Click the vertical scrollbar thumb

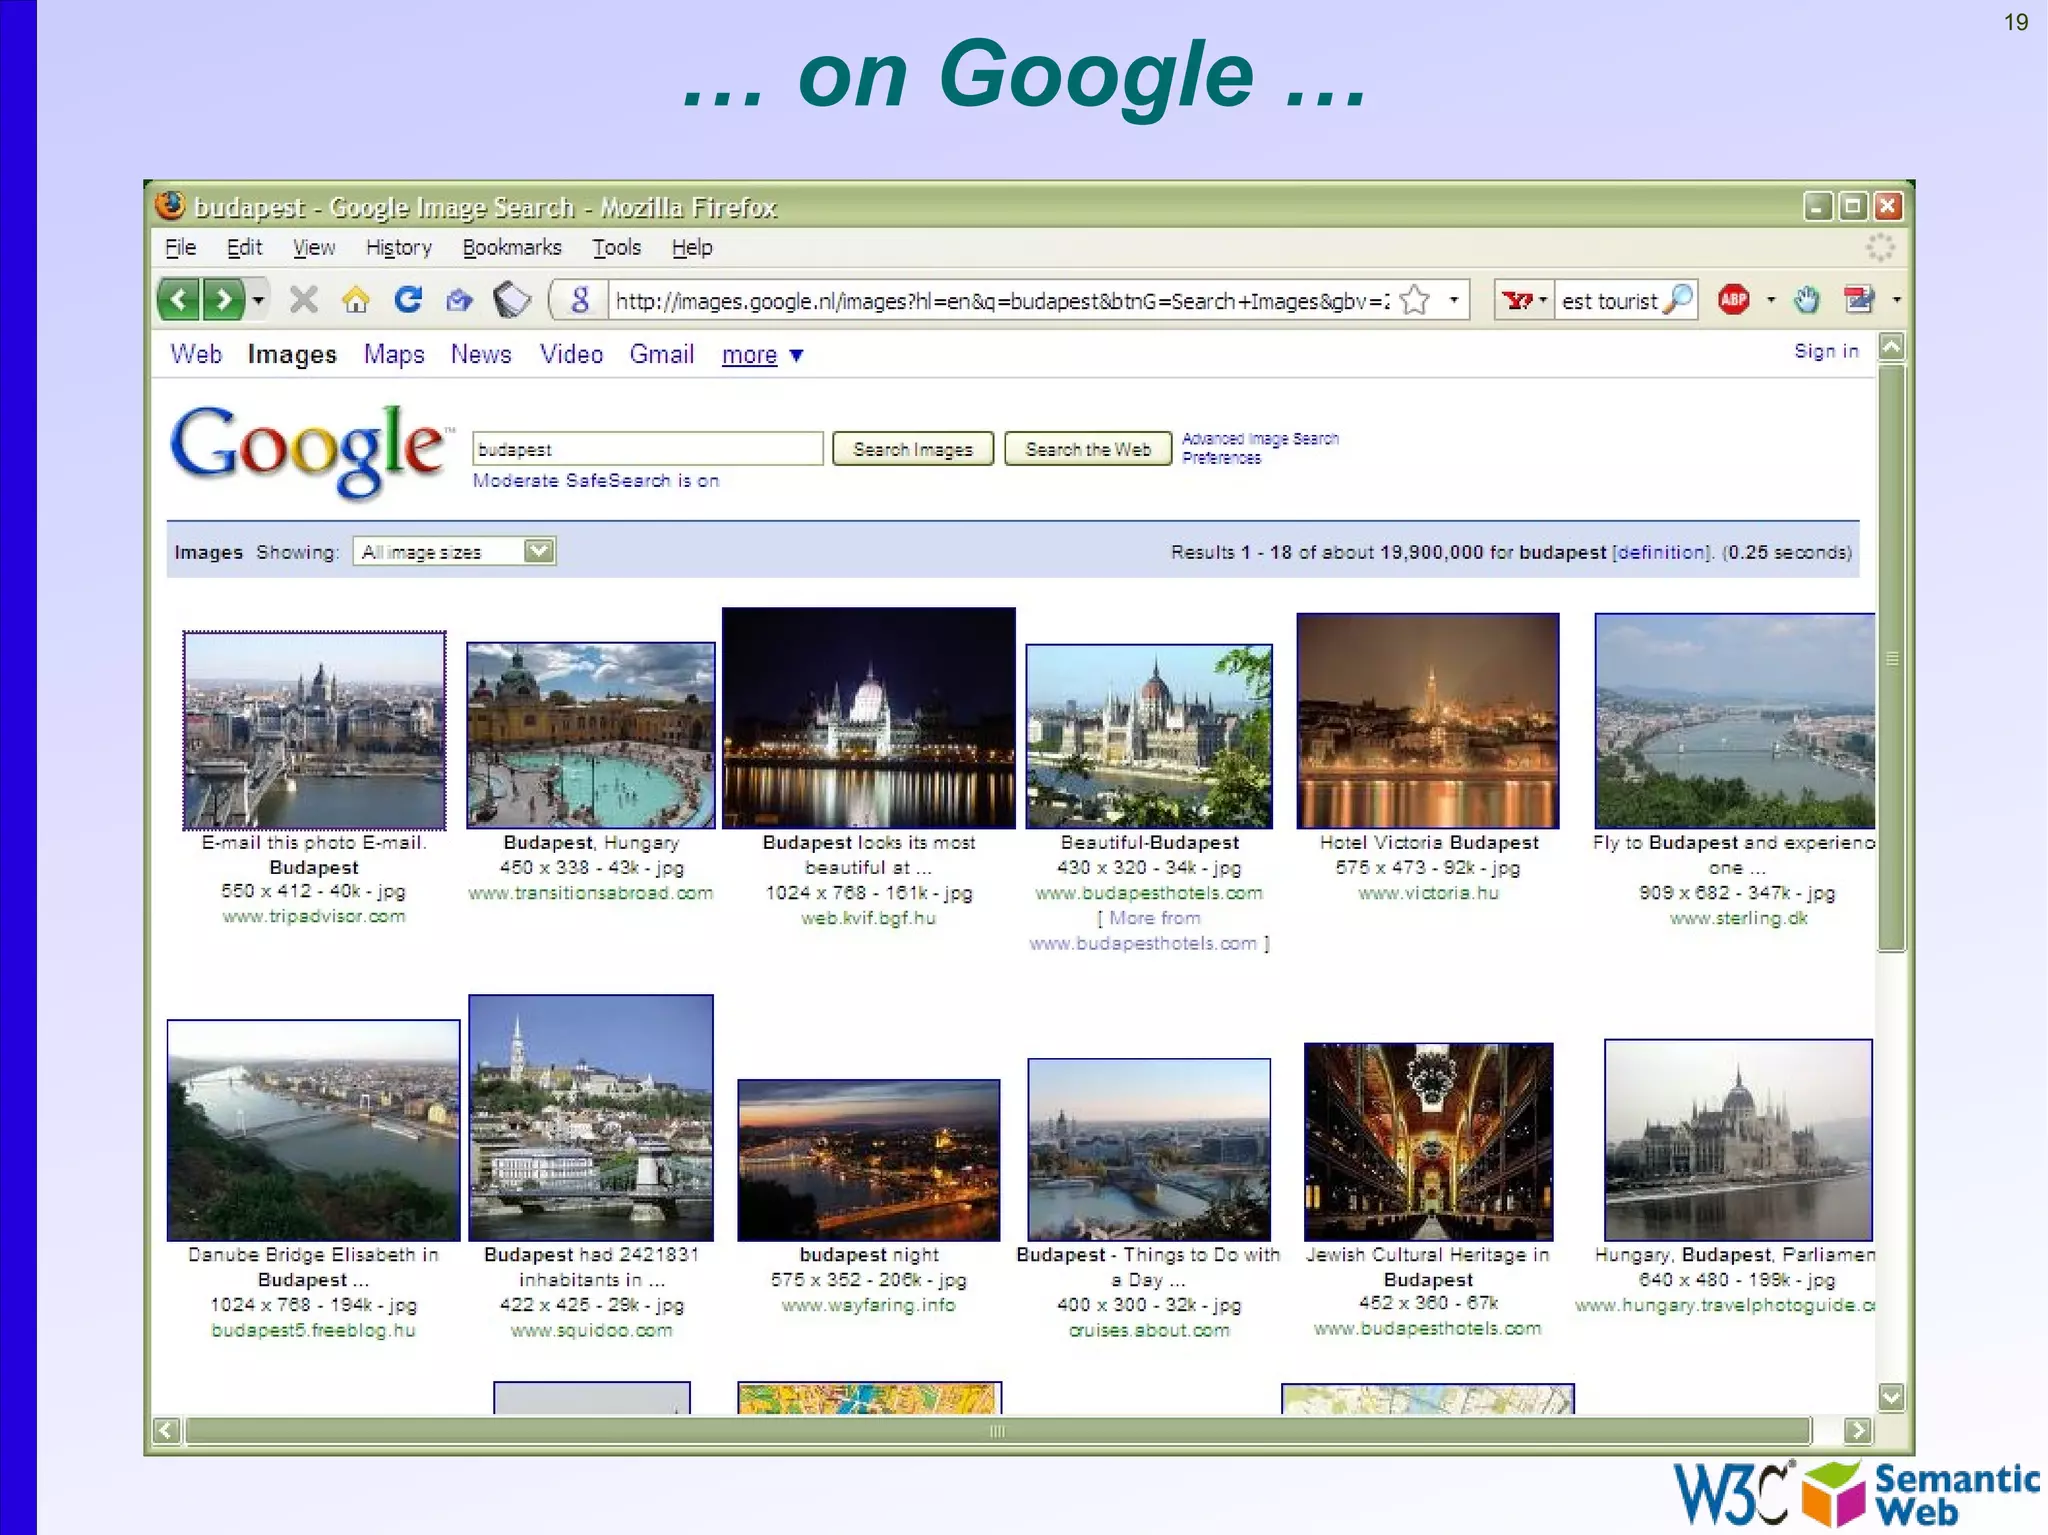1891,659
